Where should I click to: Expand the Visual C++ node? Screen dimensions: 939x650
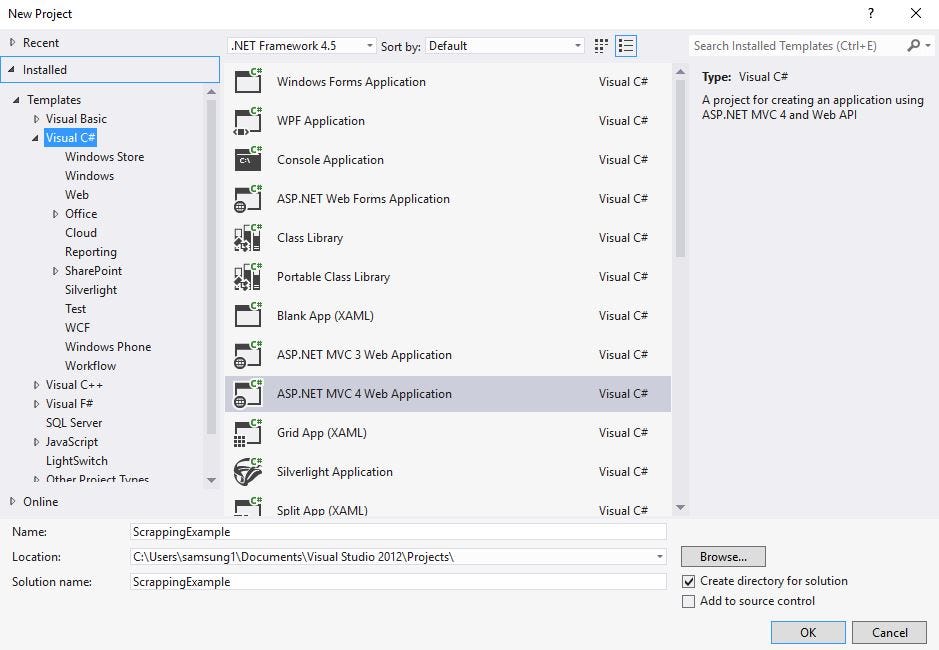click(x=36, y=385)
